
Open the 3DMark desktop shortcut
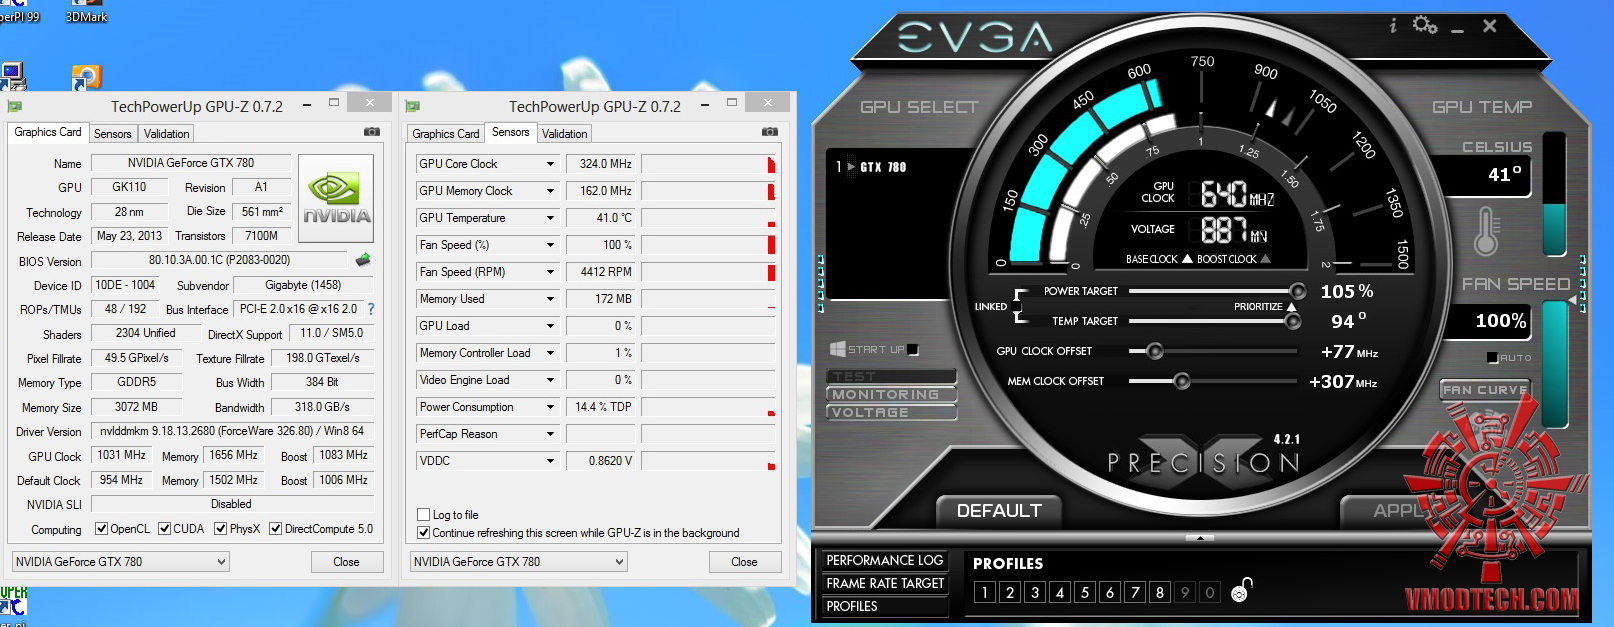coord(87,12)
